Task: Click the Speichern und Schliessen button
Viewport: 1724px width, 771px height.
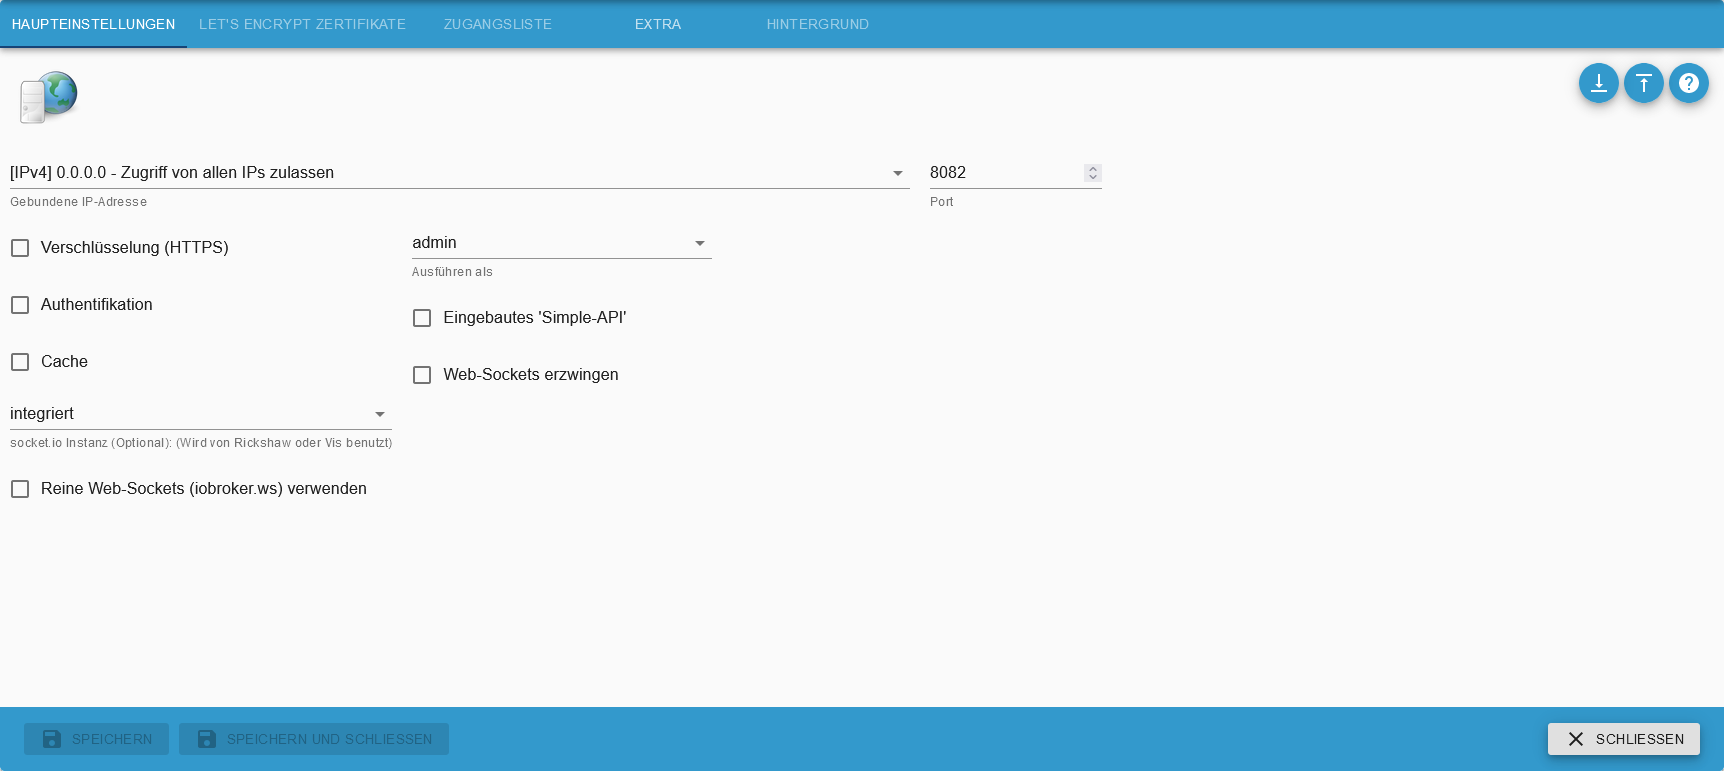Action: click(314, 739)
